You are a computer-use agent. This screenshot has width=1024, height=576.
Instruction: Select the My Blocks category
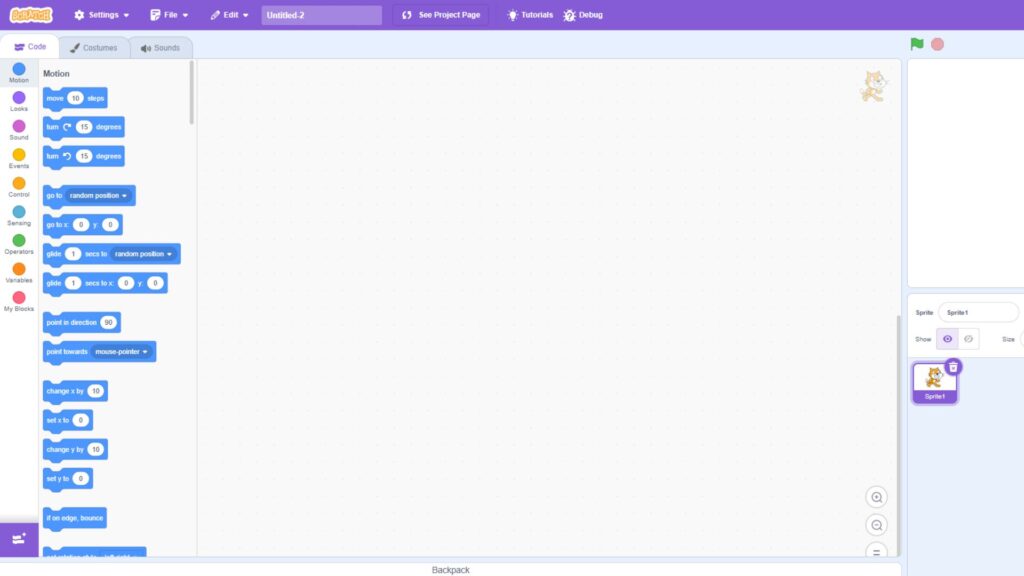(x=19, y=301)
